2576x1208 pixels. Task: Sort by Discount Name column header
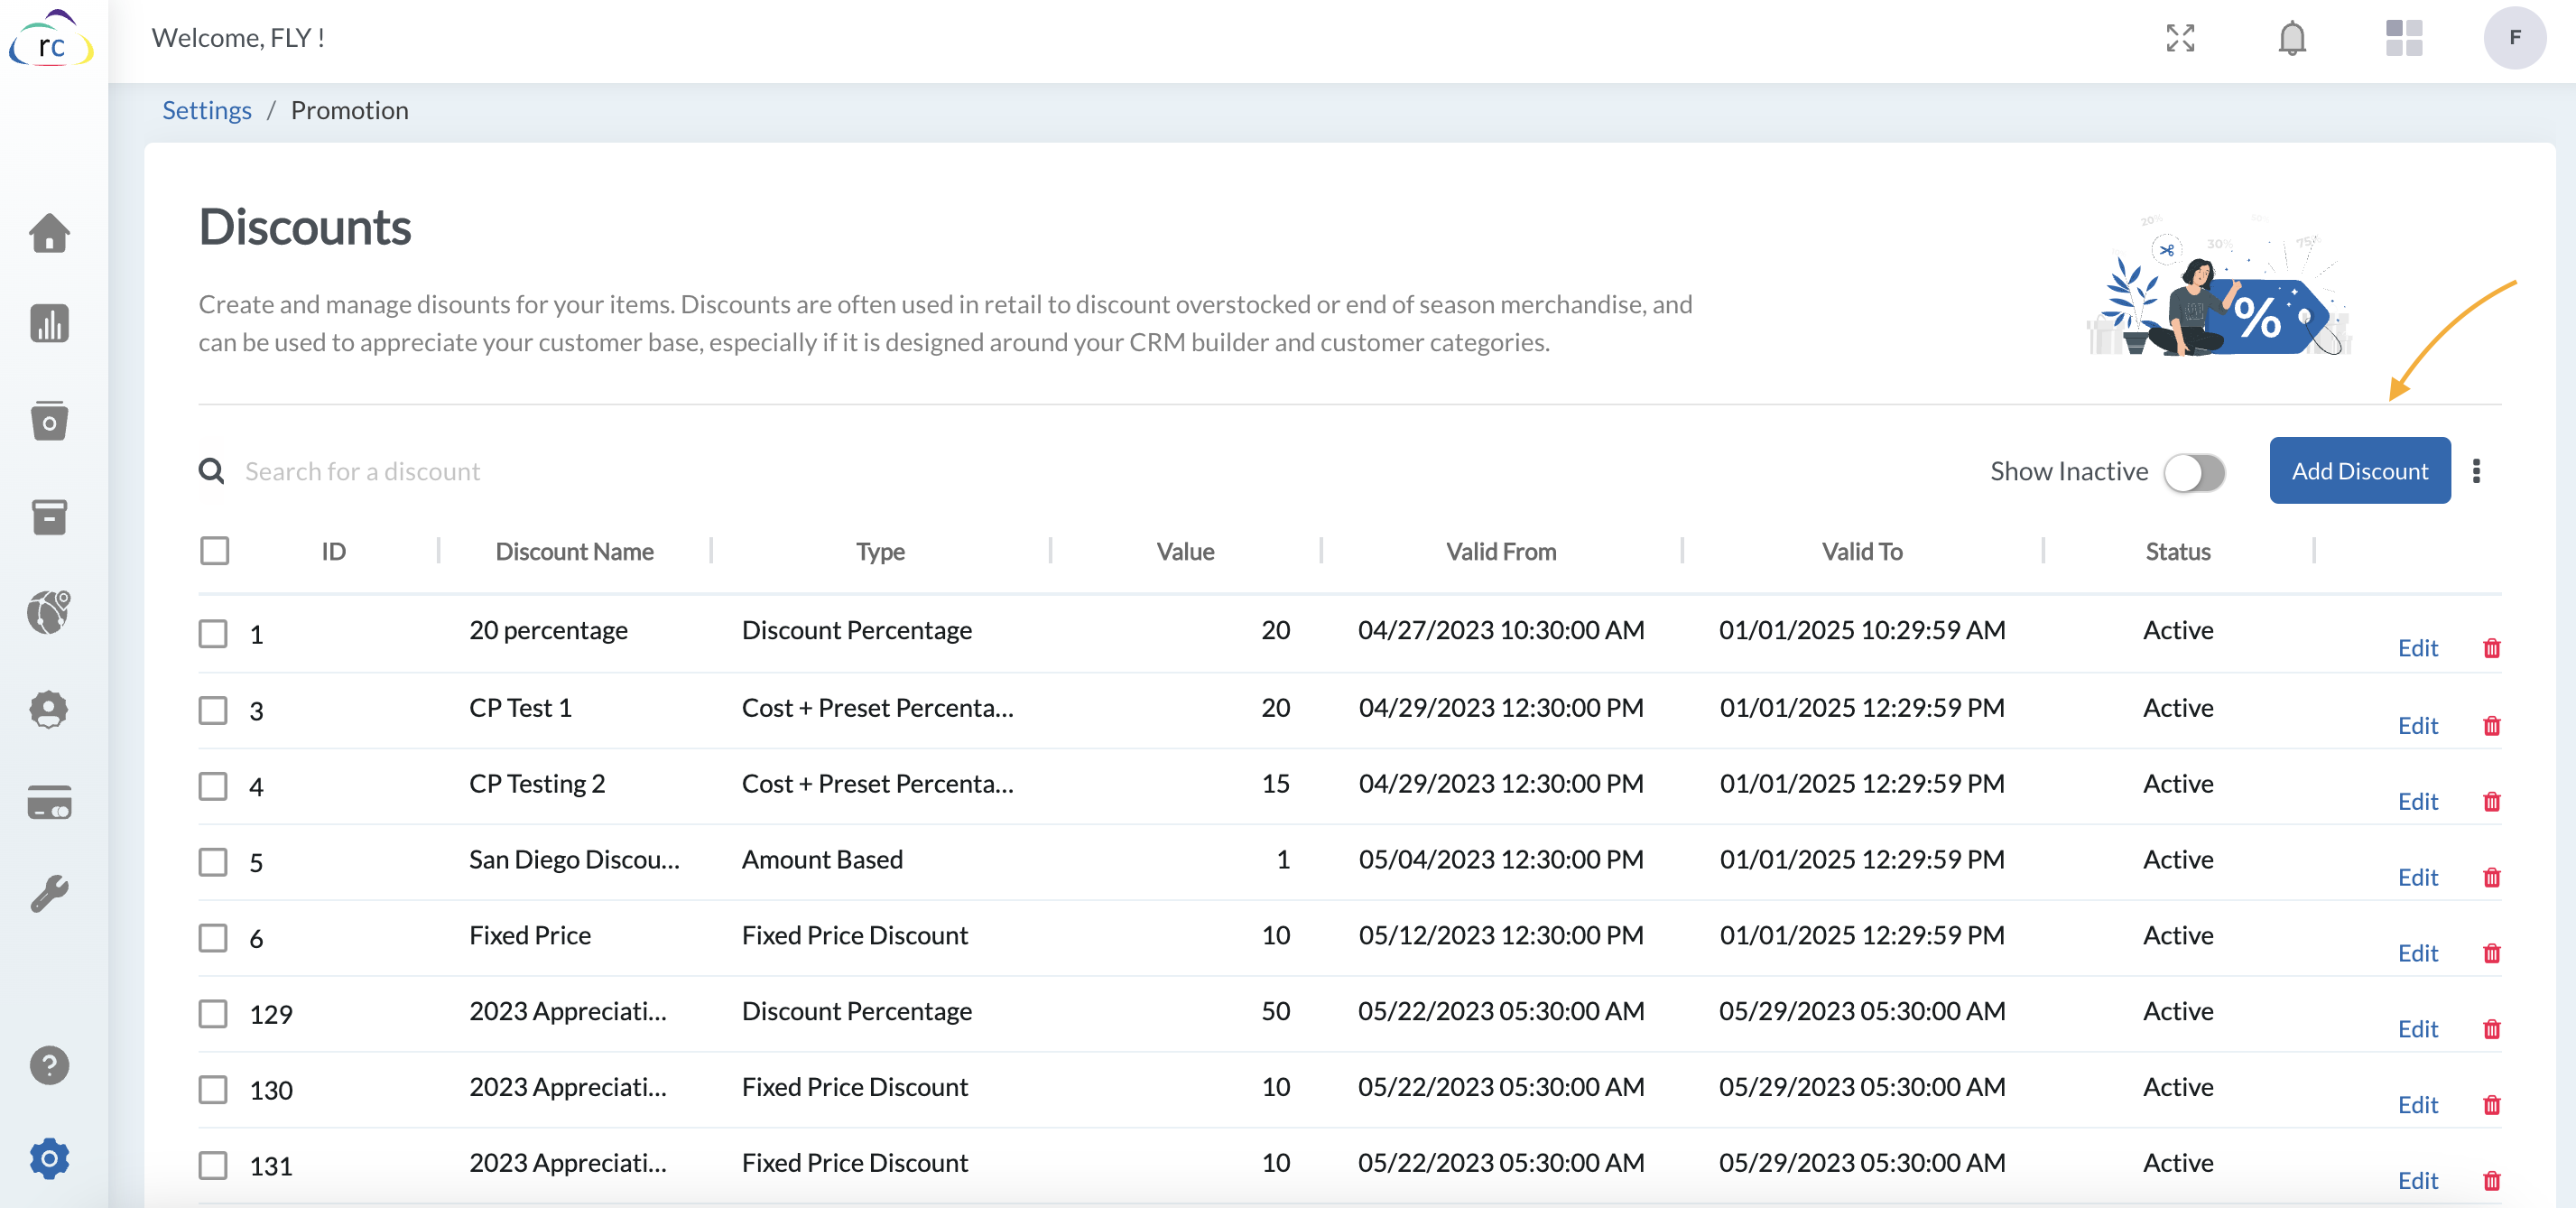pyautogui.click(x=574, y=551)
